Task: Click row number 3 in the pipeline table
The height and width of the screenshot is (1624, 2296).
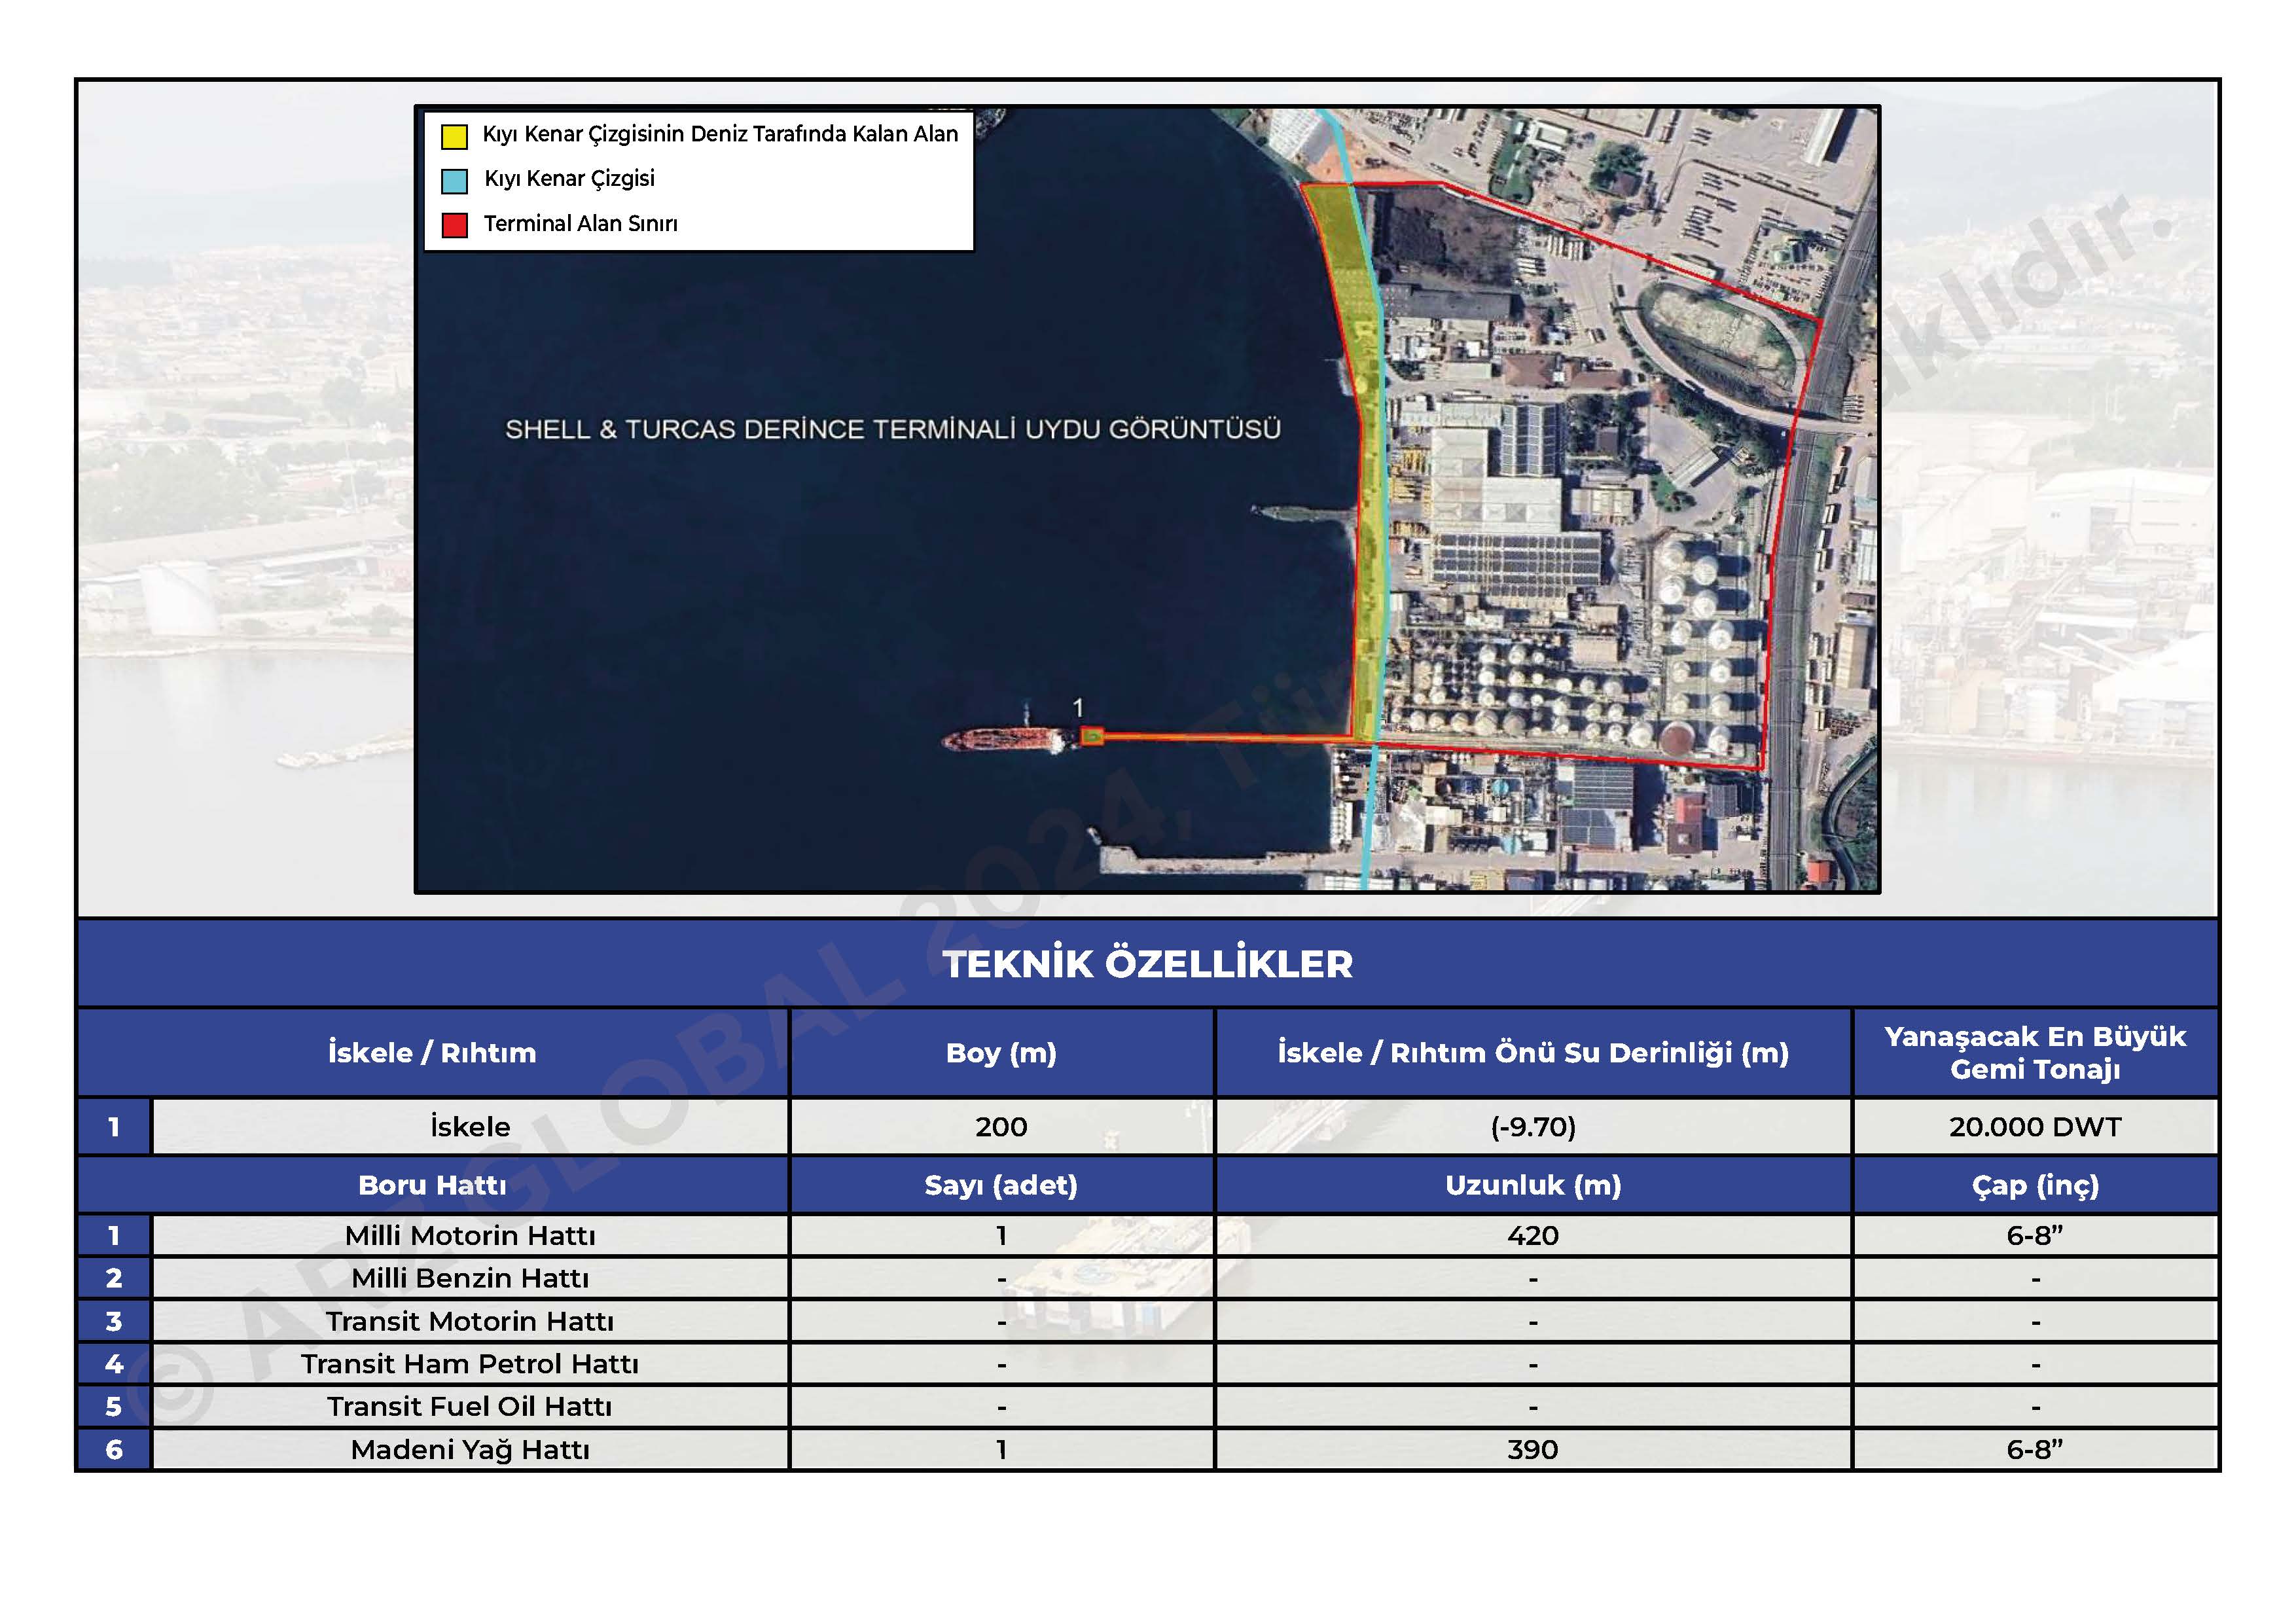Action: tap(114, 1321)
